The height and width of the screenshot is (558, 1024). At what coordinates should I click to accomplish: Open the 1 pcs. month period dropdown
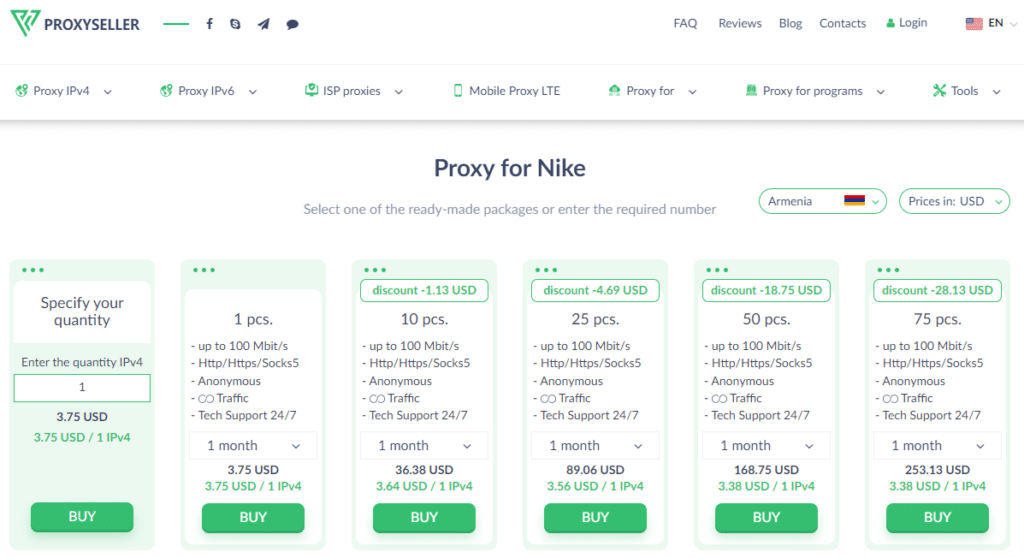tap(253, 446)
